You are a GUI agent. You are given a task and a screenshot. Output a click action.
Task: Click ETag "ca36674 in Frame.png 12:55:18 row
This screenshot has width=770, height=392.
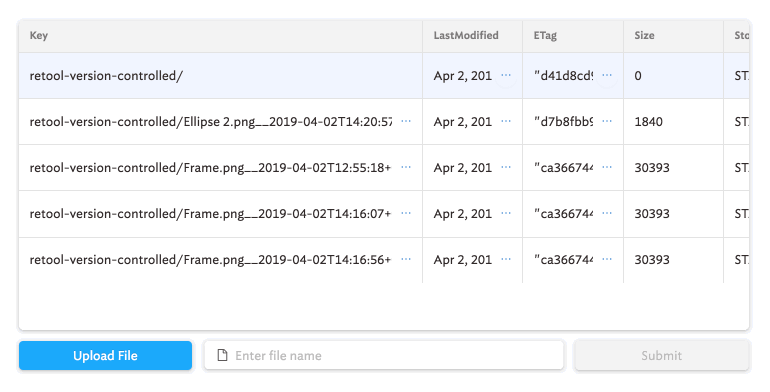[563, 168]
